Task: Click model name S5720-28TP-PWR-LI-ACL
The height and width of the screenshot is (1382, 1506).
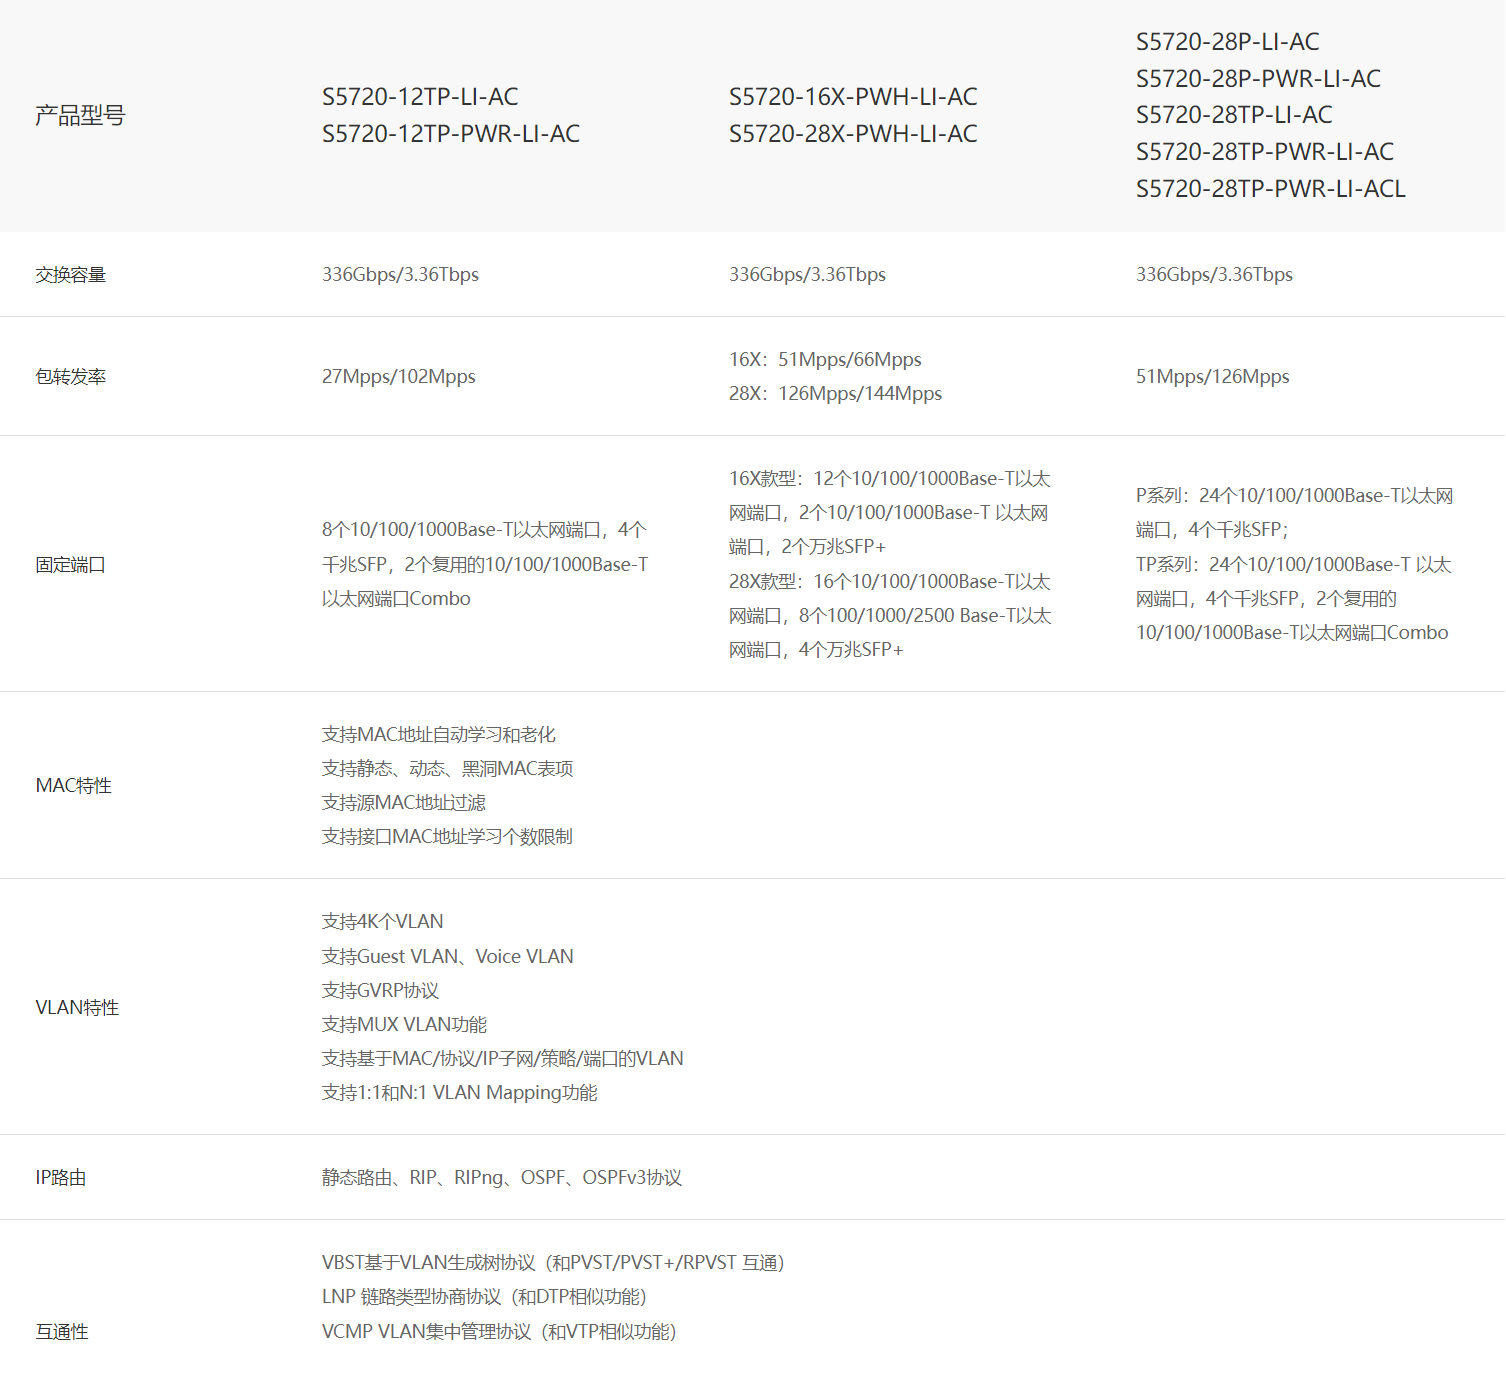Action: pyautogui.click(x=1270, y=189)
